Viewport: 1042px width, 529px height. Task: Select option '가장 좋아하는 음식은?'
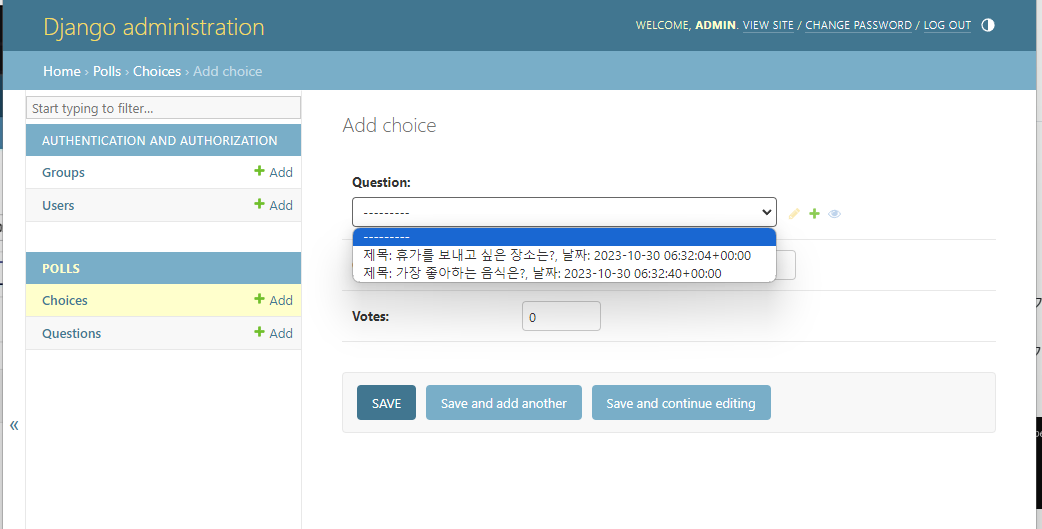click(564, 273)
